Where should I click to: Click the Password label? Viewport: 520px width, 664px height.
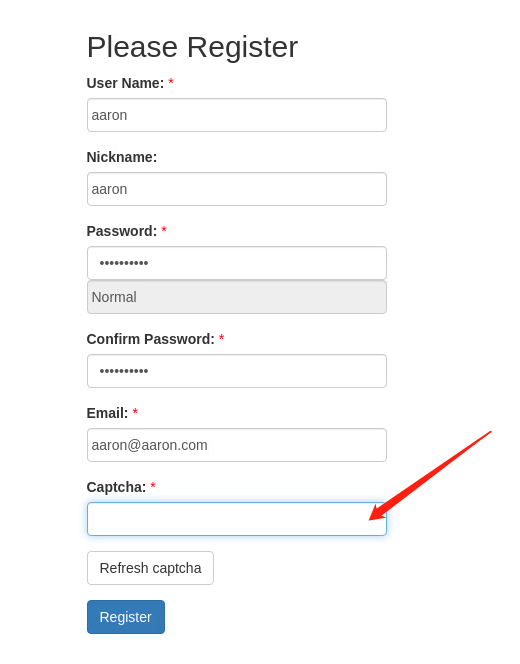coord(122,231)
